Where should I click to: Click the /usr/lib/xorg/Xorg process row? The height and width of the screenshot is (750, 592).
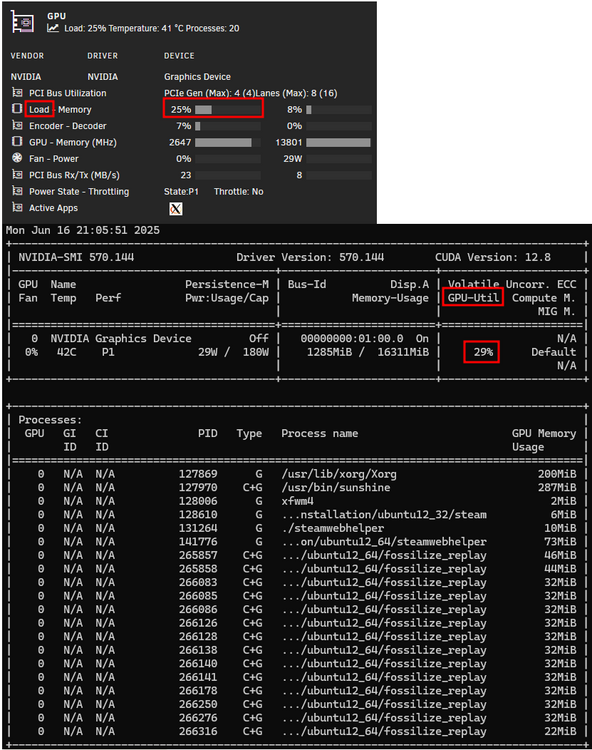tap(296, 474)
